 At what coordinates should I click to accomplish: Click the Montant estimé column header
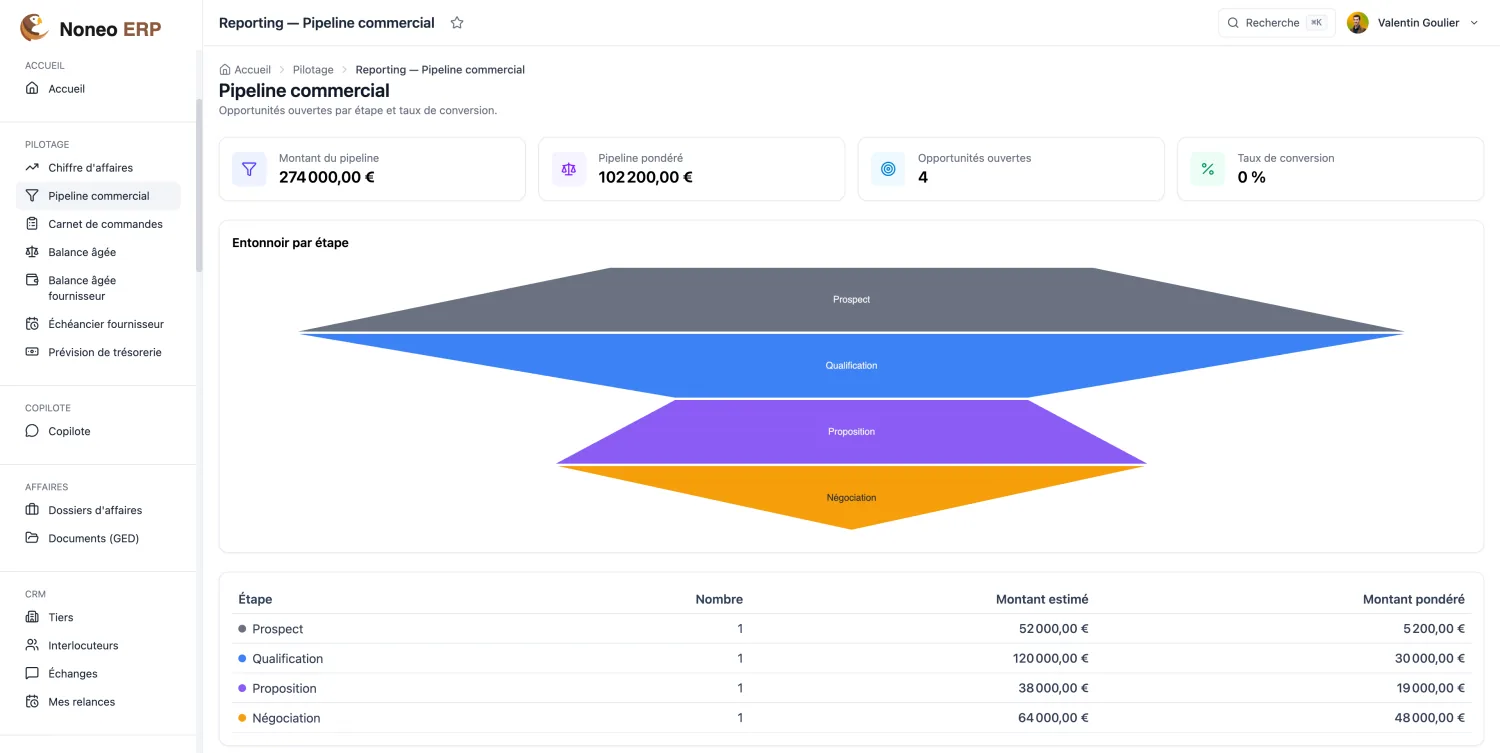[1042, 599]
